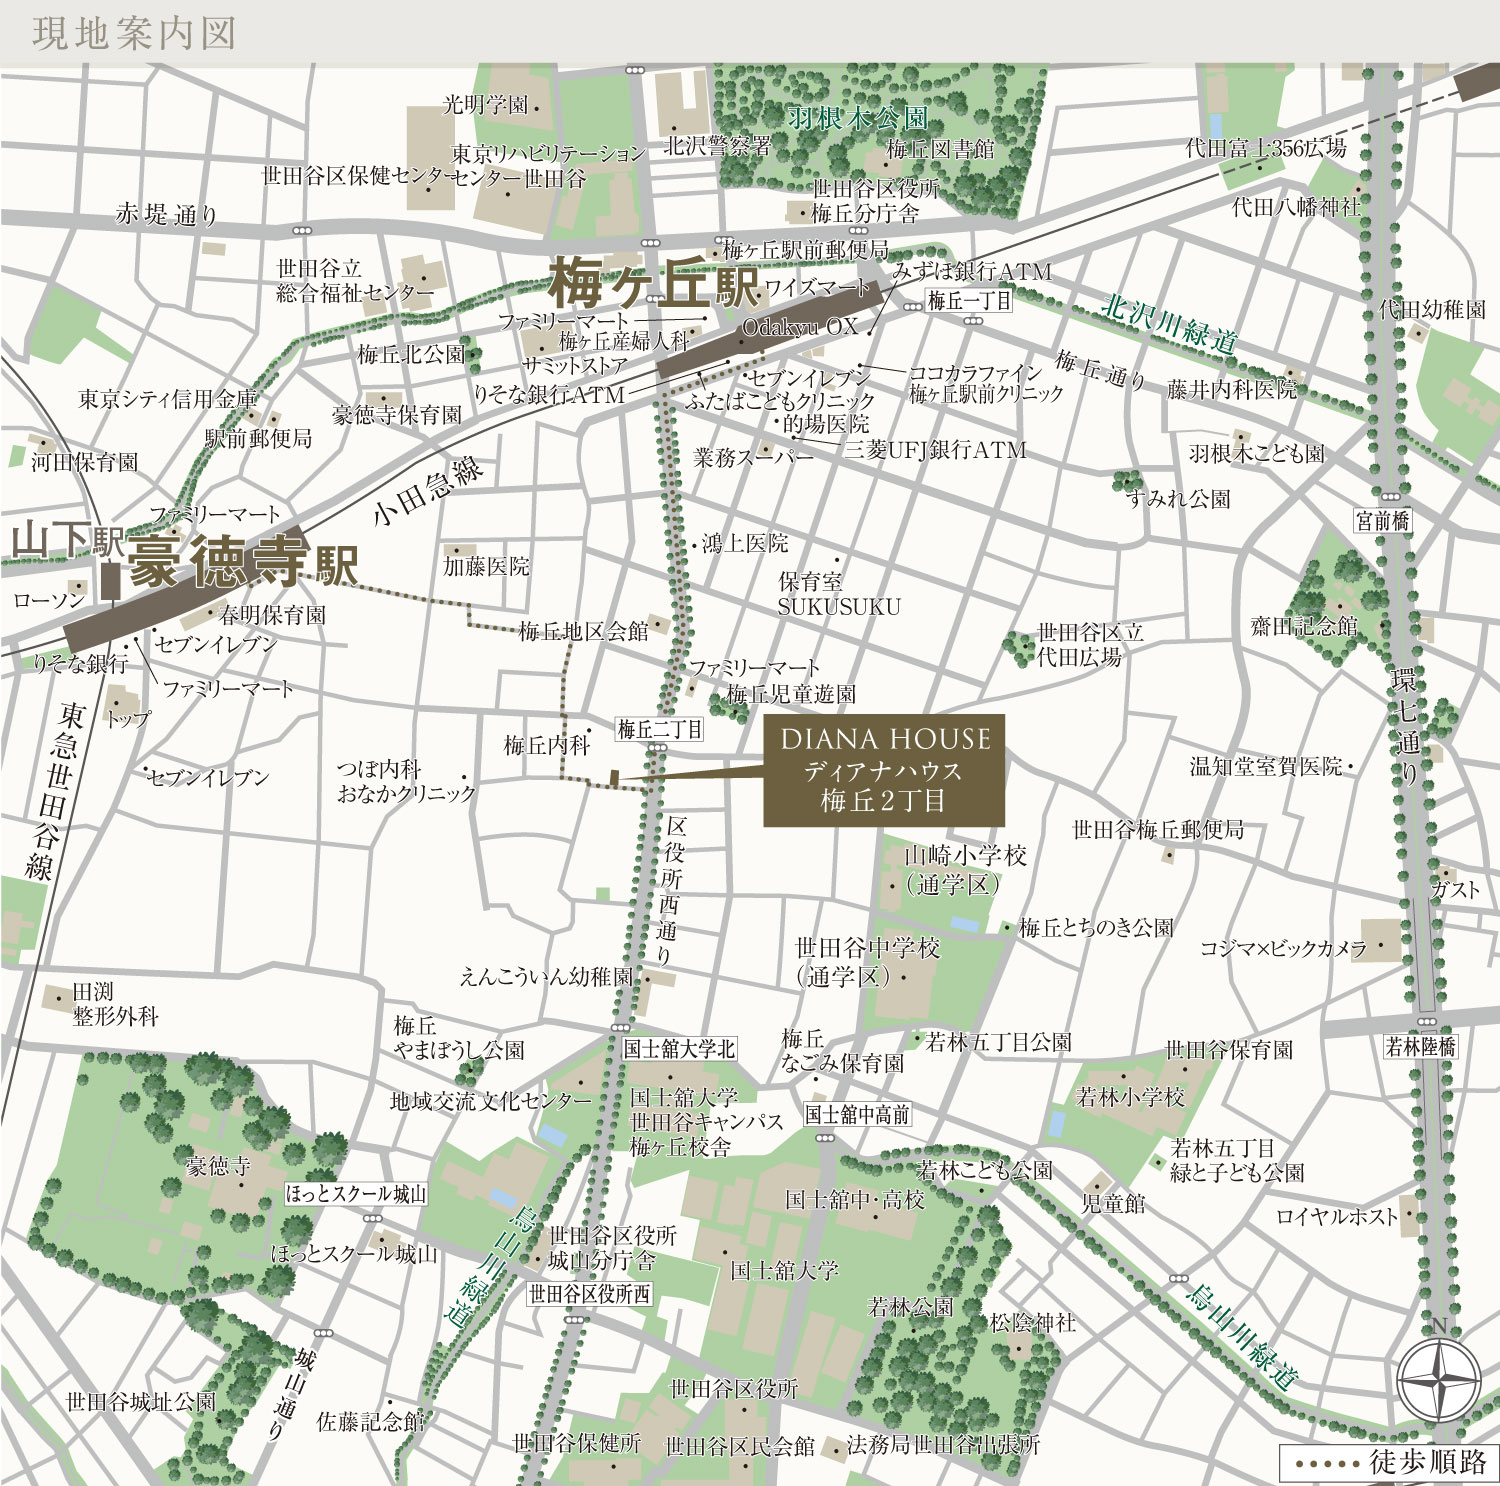1500x1486 pixels.
Task: Click the north compass rose icon
Action: coord(1438,1381)
